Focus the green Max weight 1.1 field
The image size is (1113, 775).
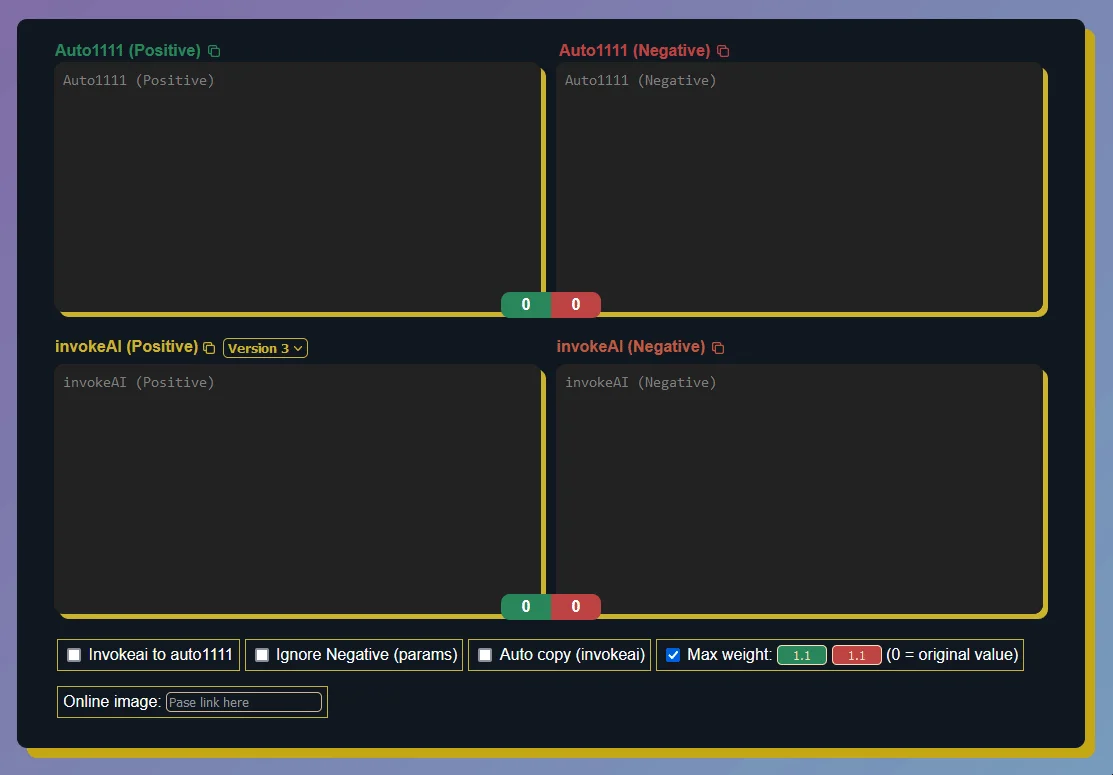coord(802,655)
